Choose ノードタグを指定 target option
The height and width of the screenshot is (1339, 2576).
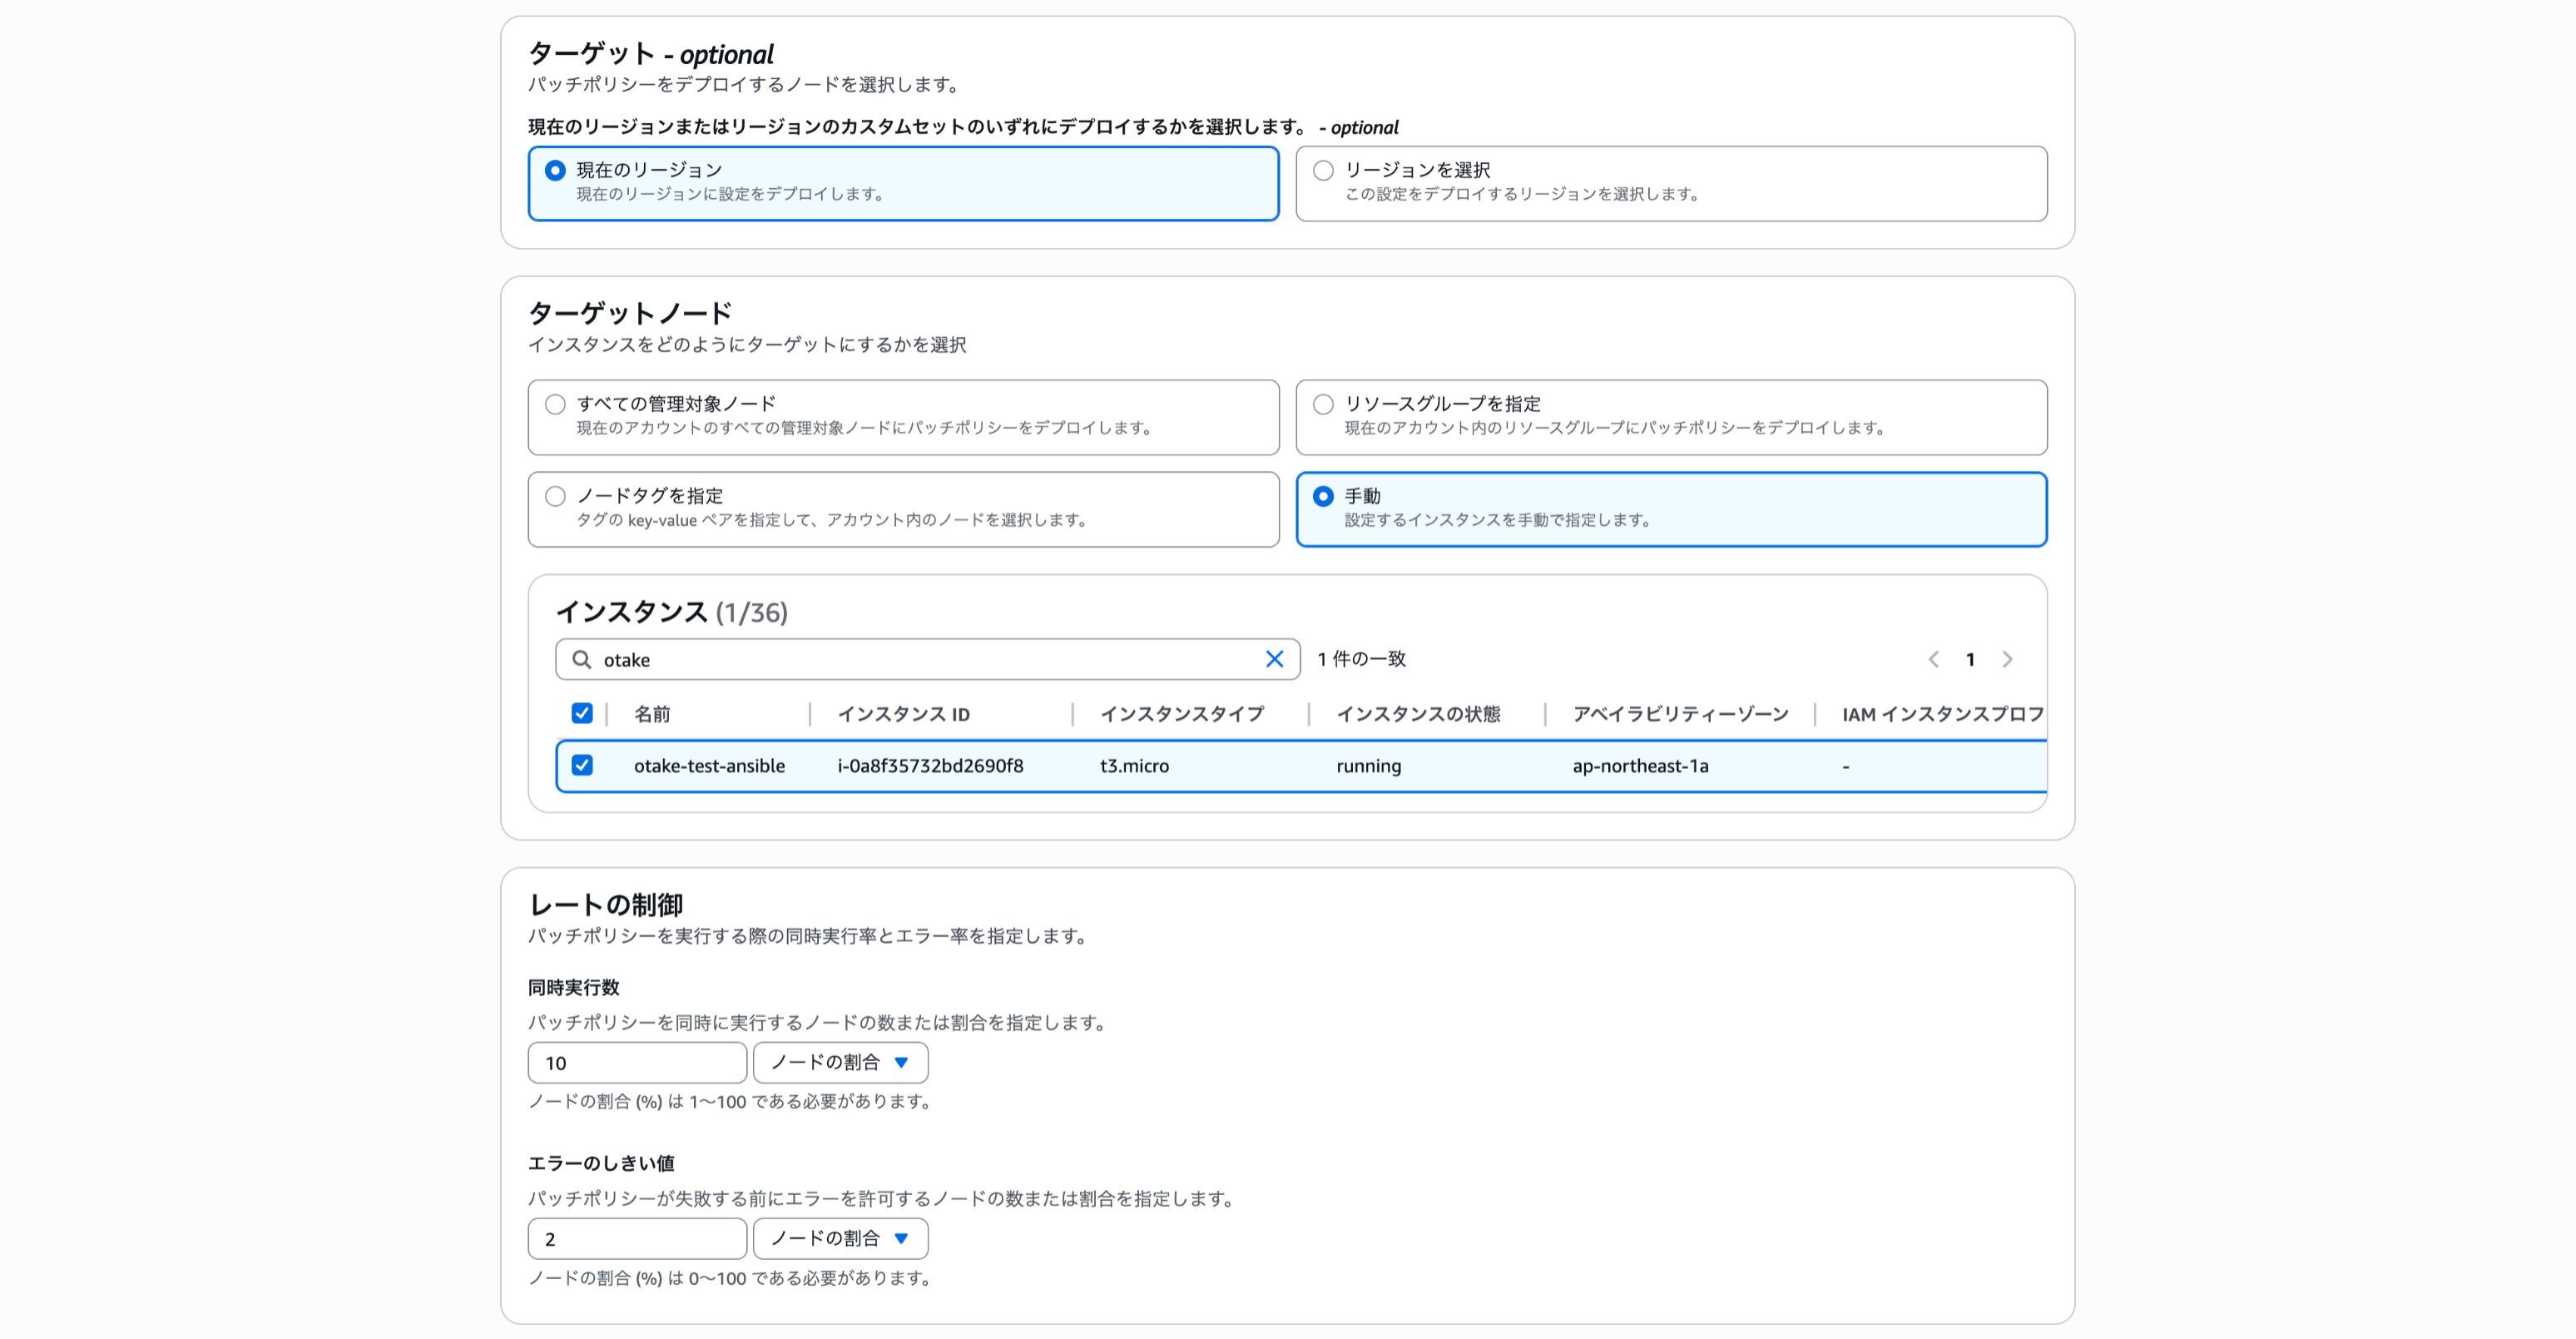(x=555, y=496)
